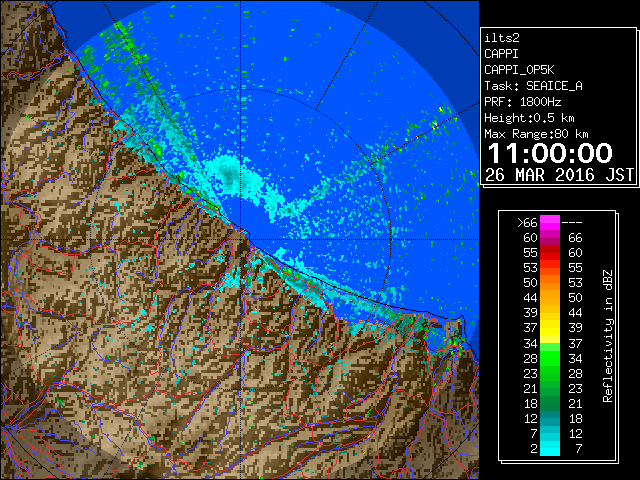
Task: Click the "CAPPI_0P5K" product name
Action: (x=519, y=70)
